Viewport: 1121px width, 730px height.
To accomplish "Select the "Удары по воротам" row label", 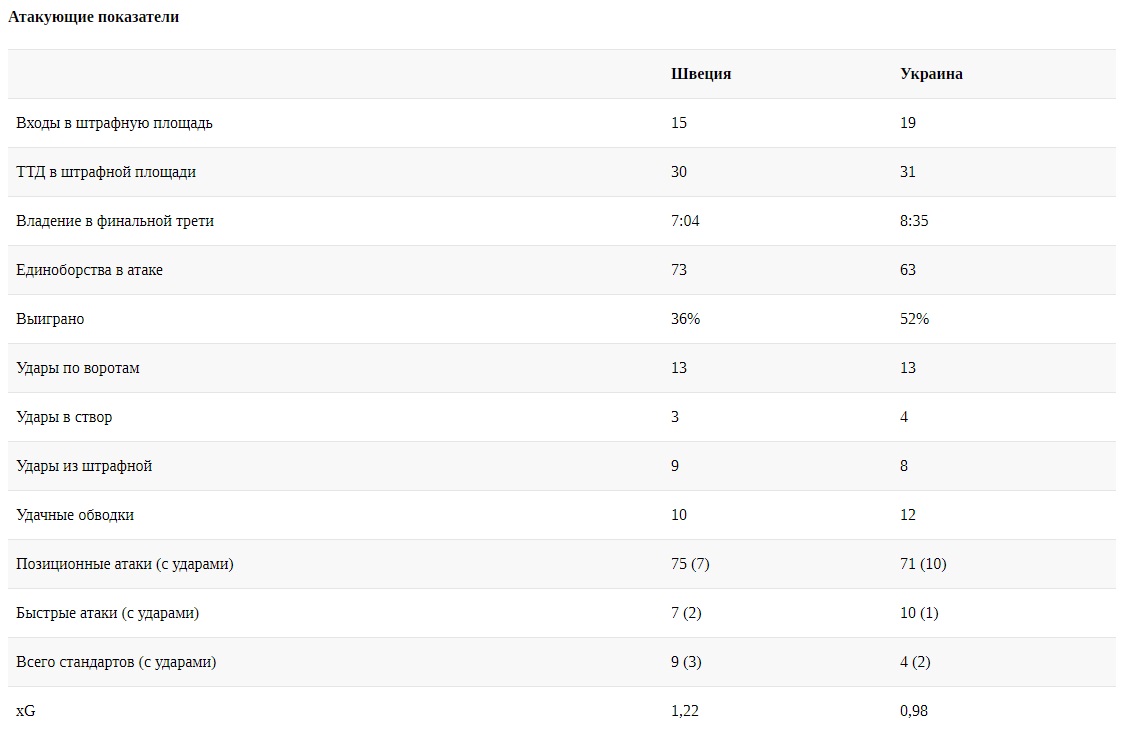I will tap(78, 368).
